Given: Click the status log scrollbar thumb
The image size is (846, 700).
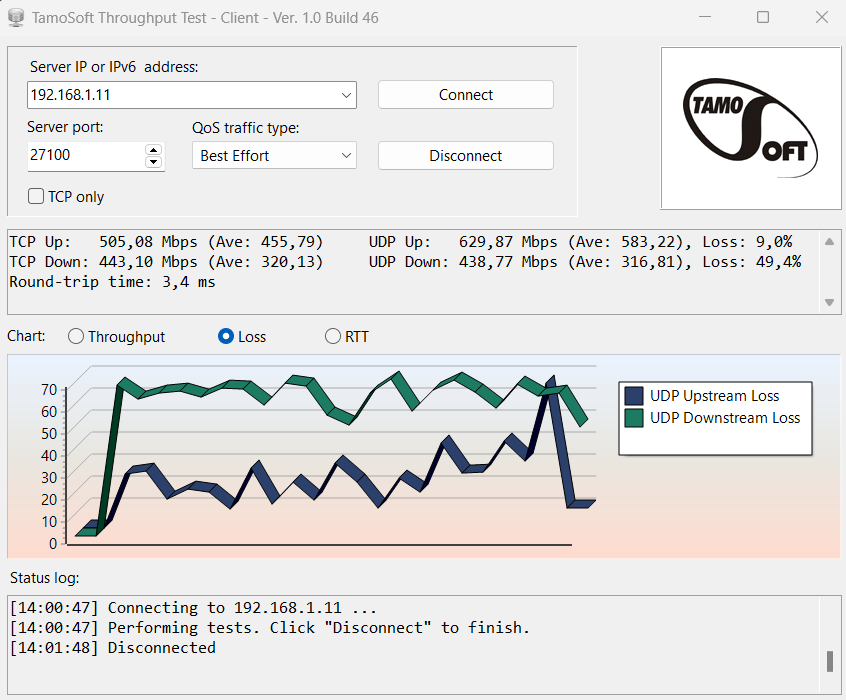Looking at the screenshot, I should 830,661.
